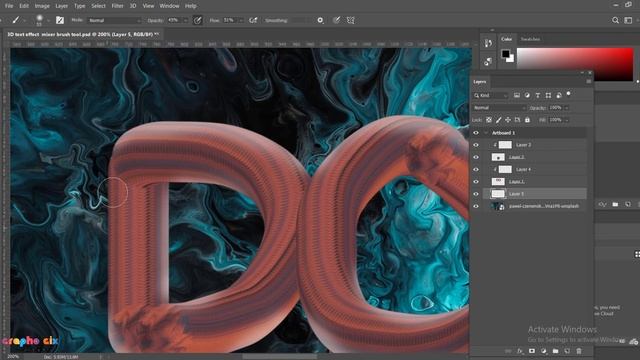The image size is (640, 360).
Task: Toggle pressure for size icon
Action: 336,20
